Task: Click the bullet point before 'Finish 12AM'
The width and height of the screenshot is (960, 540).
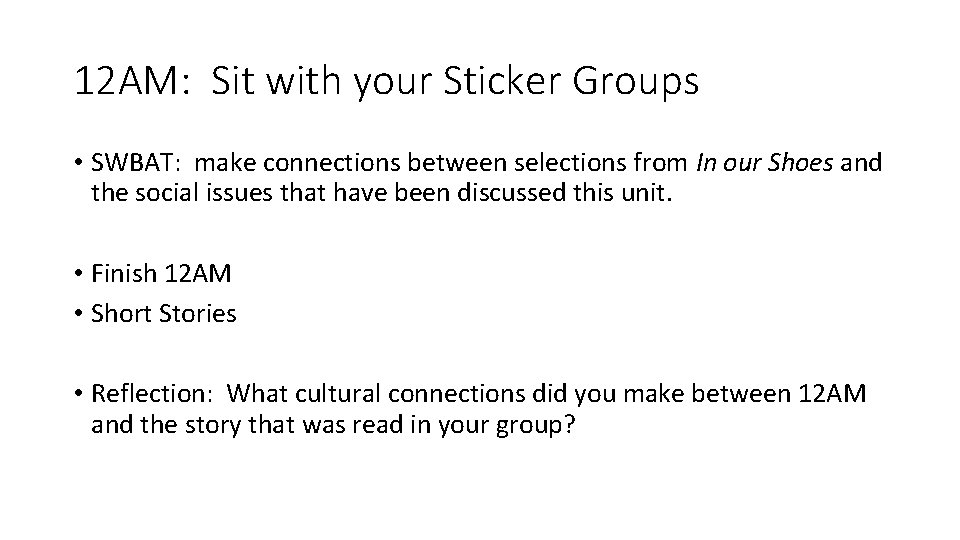Action: click(79, 272)
